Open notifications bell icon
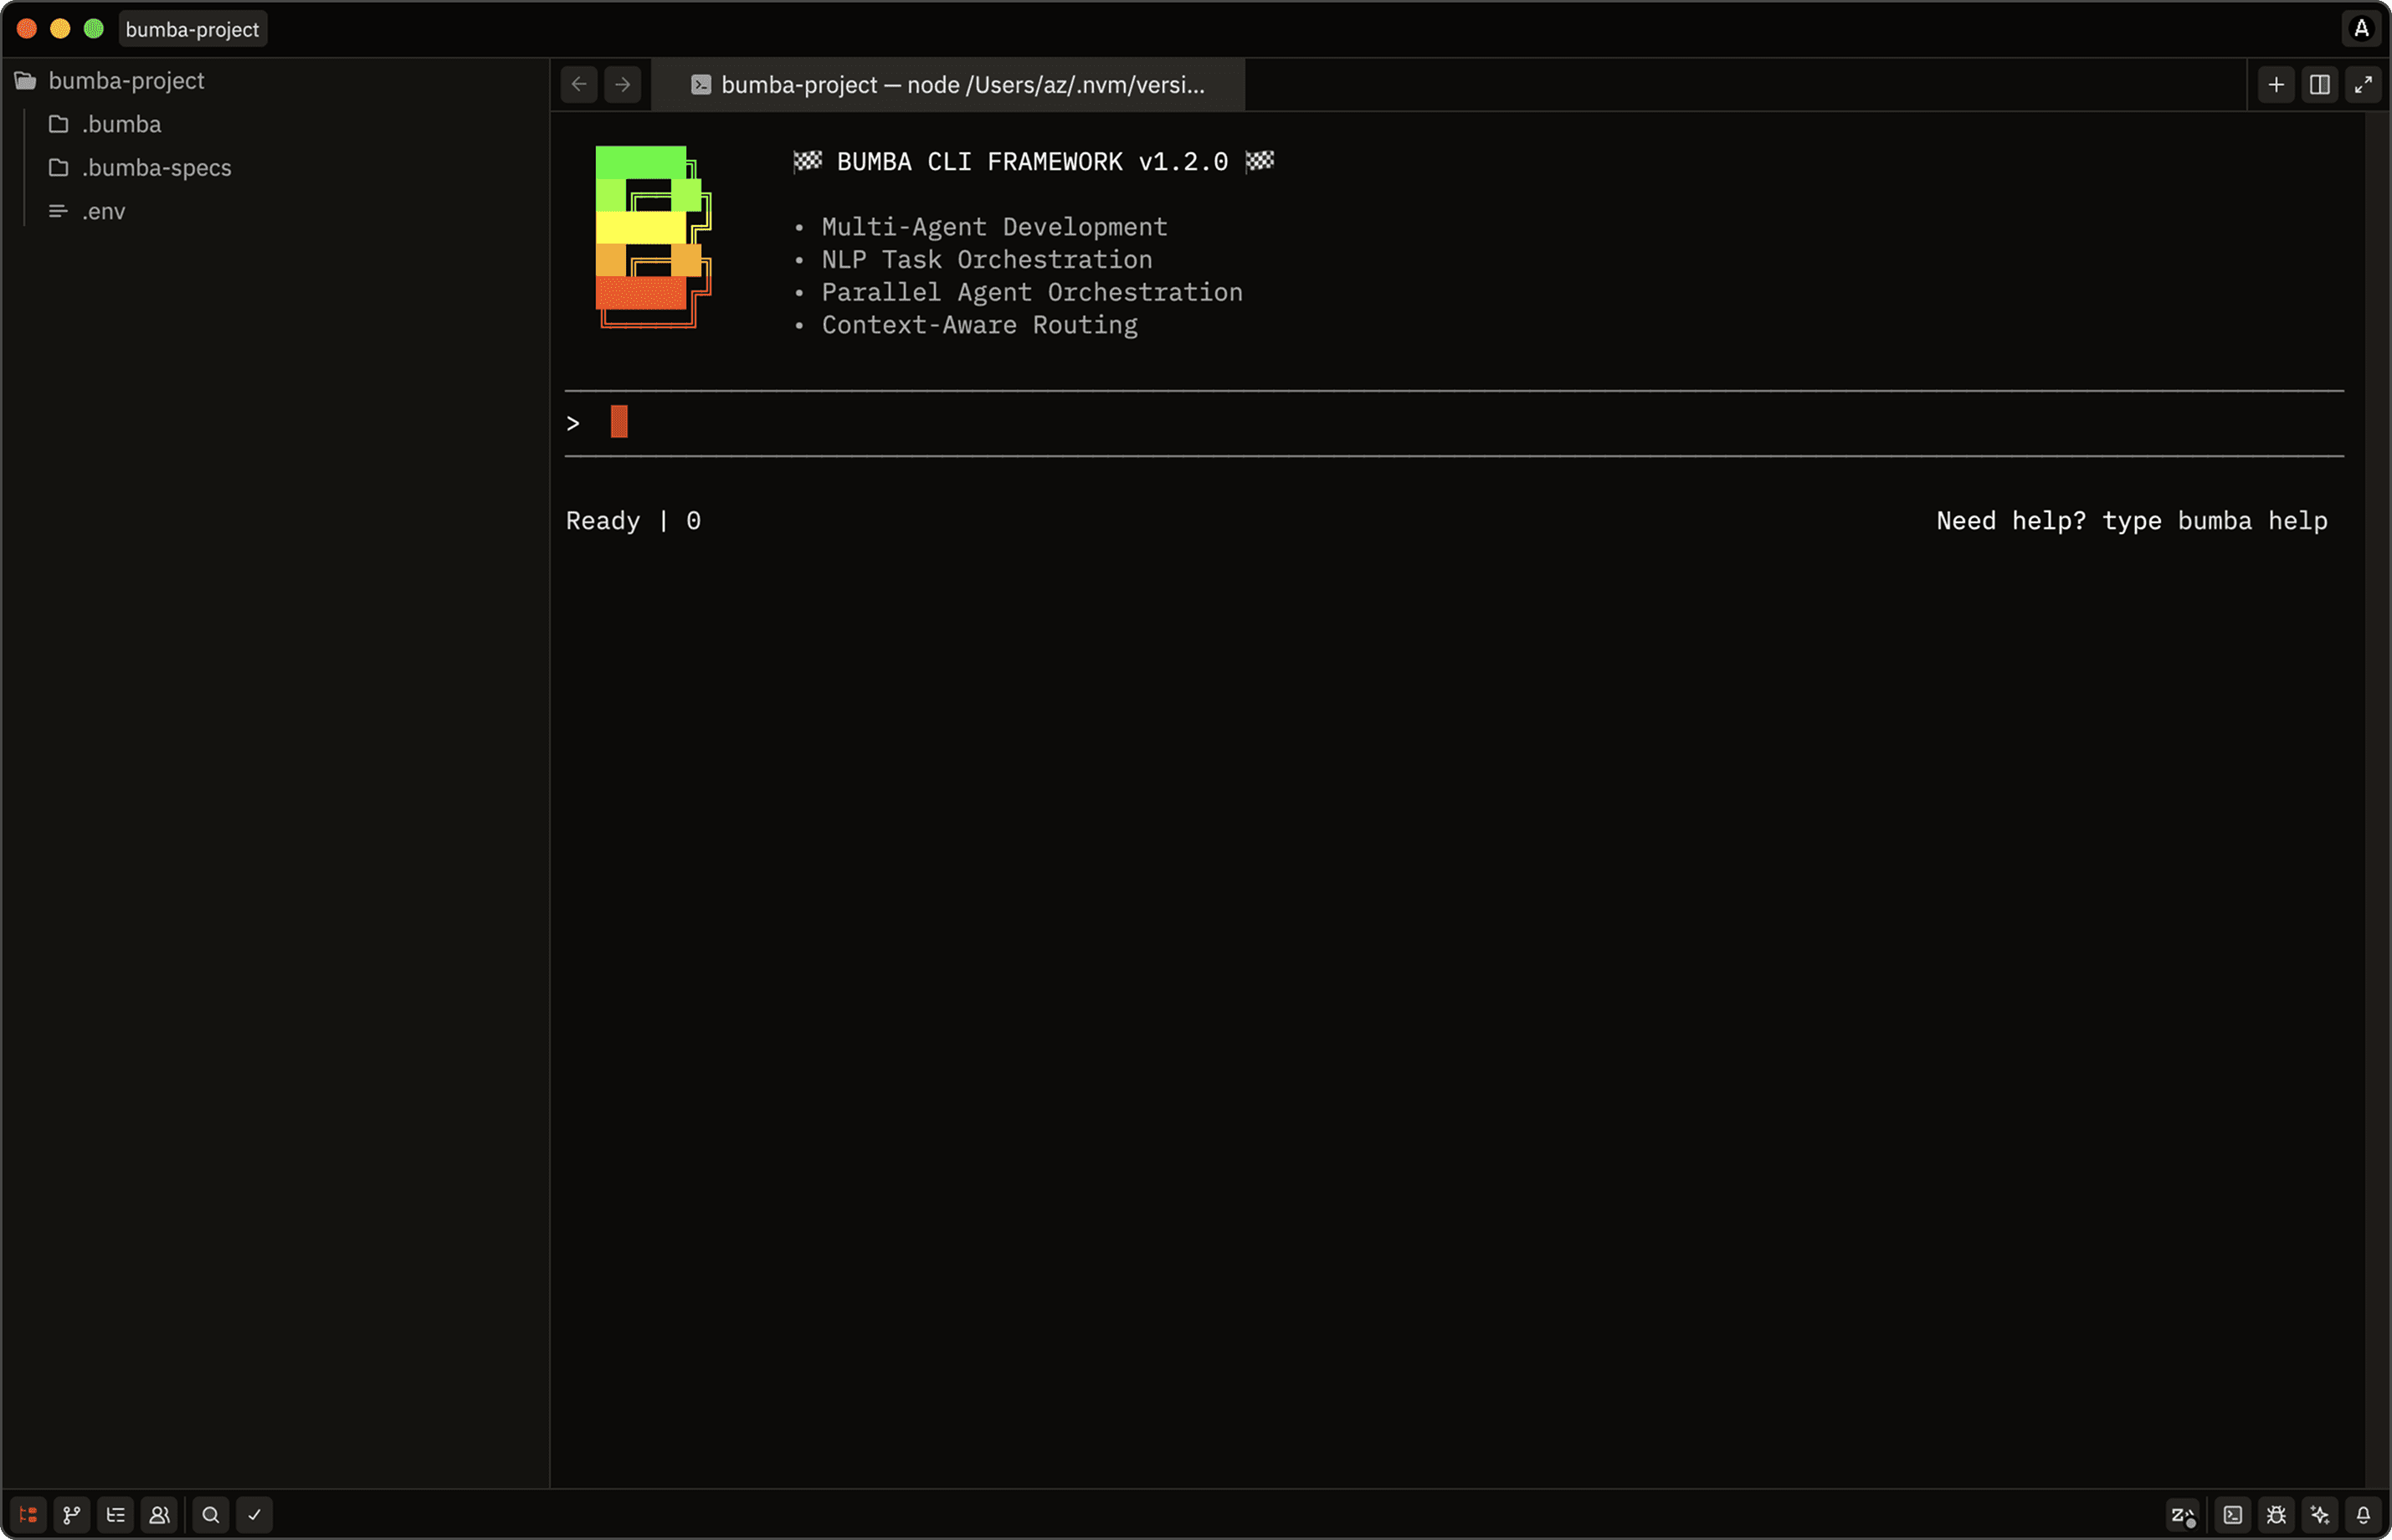 [2363, 1514]
